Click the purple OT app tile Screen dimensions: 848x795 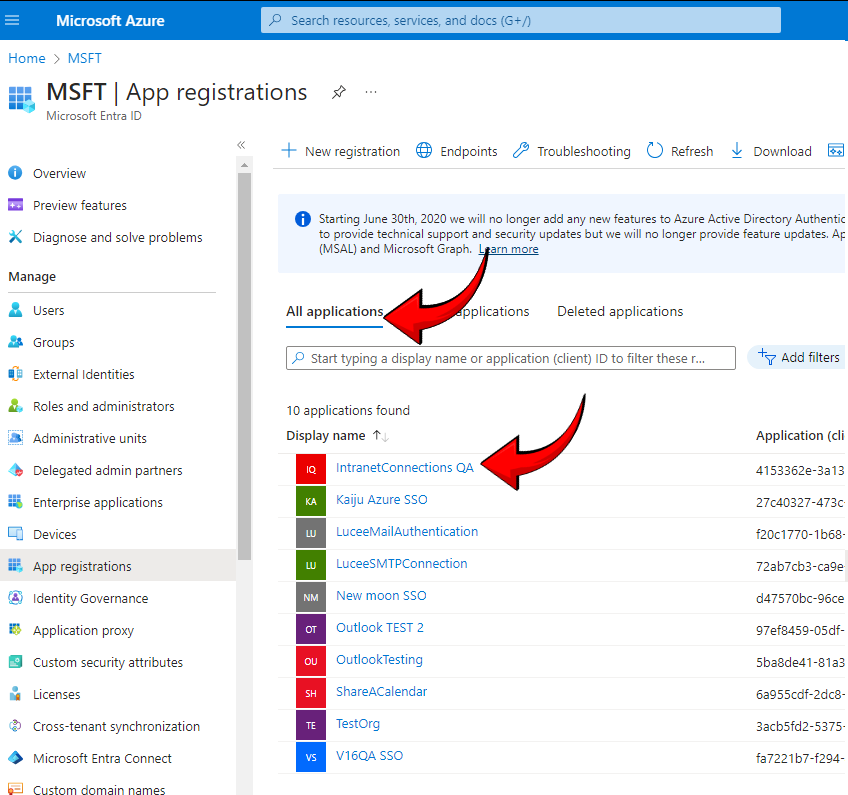pyautogui.click(x=311, y=629)
